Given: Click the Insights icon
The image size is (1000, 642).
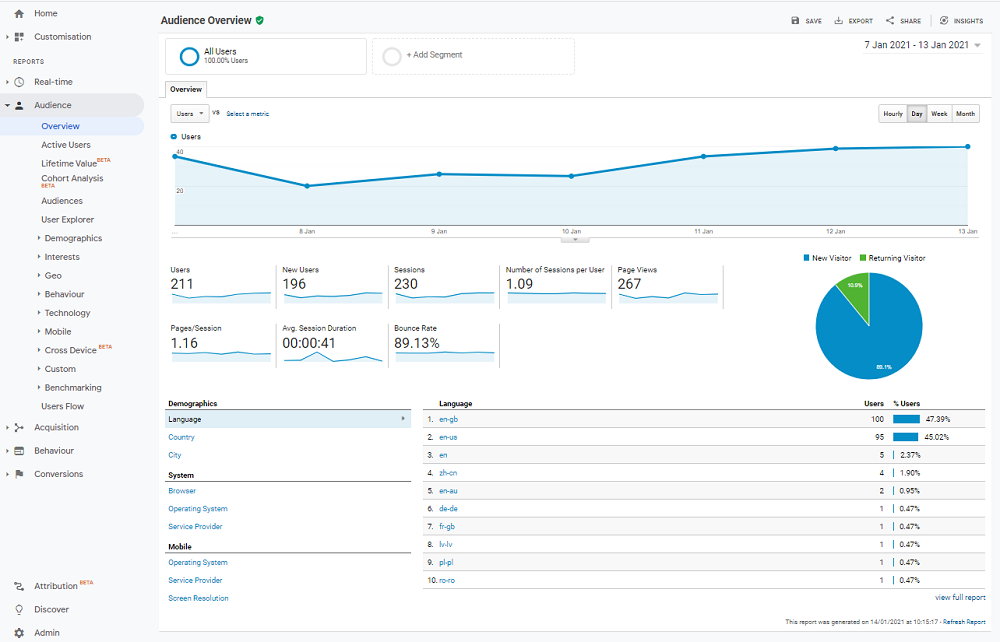Looking at the screenshot, I should point(944,21).
